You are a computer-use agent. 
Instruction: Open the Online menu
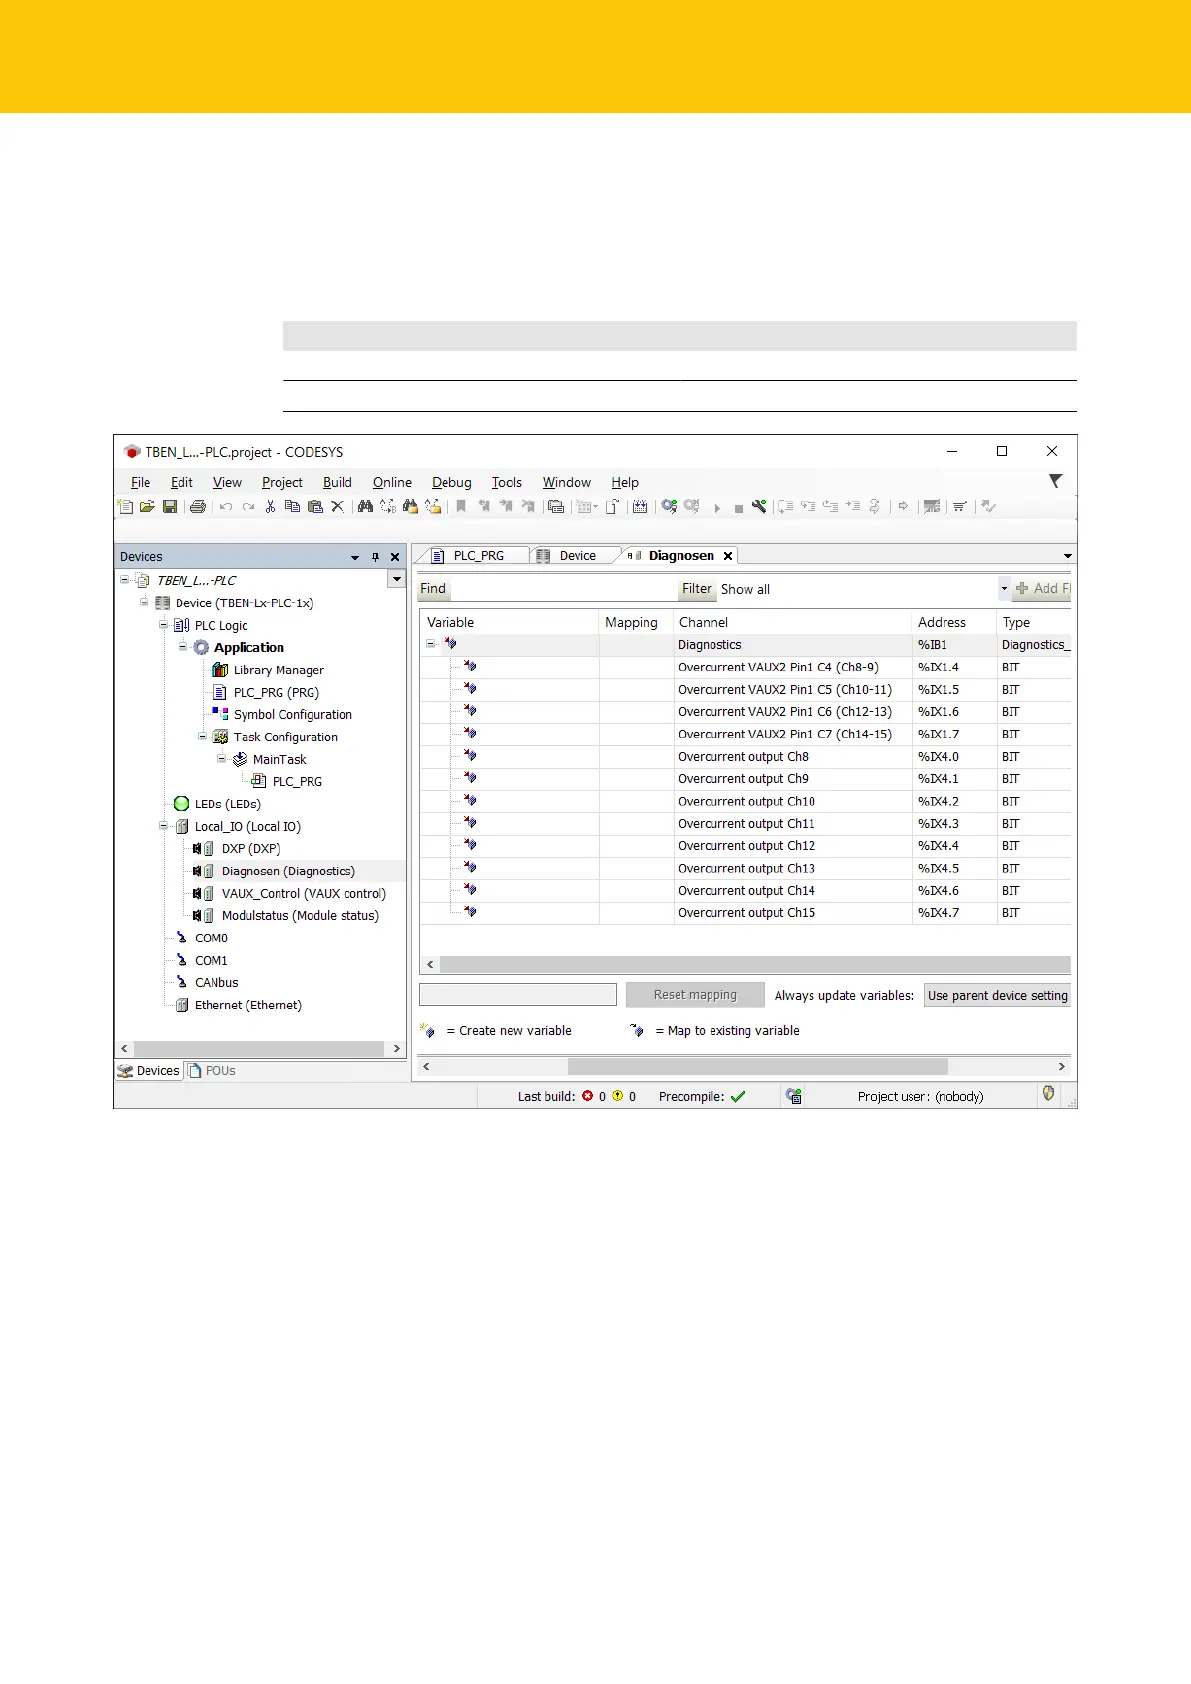click(392, 482)
